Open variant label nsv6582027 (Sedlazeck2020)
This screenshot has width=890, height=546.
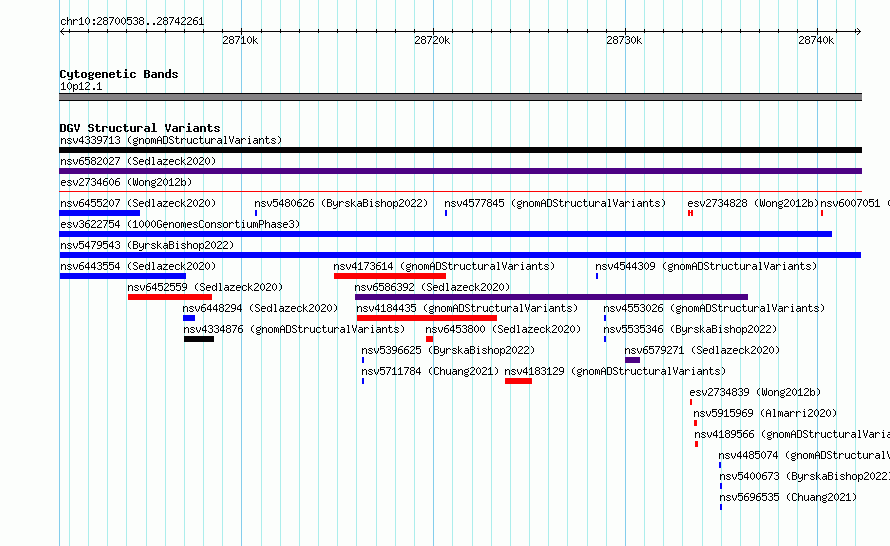click(138, 161)
